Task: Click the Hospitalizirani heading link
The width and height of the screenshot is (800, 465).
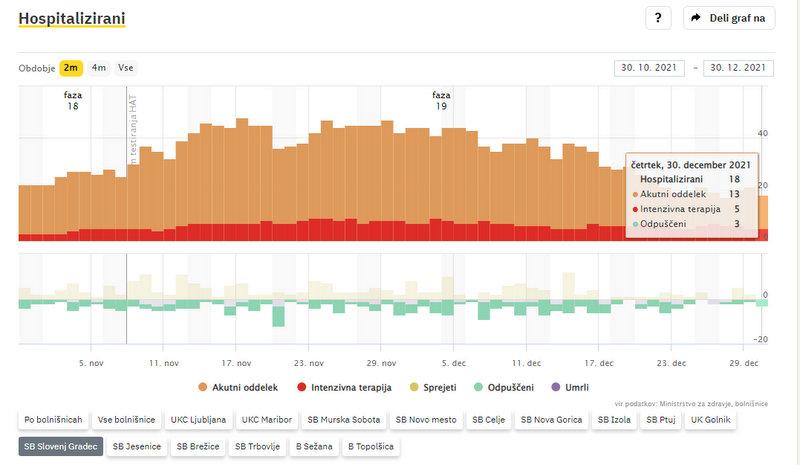Action: (x=72, y=19)
